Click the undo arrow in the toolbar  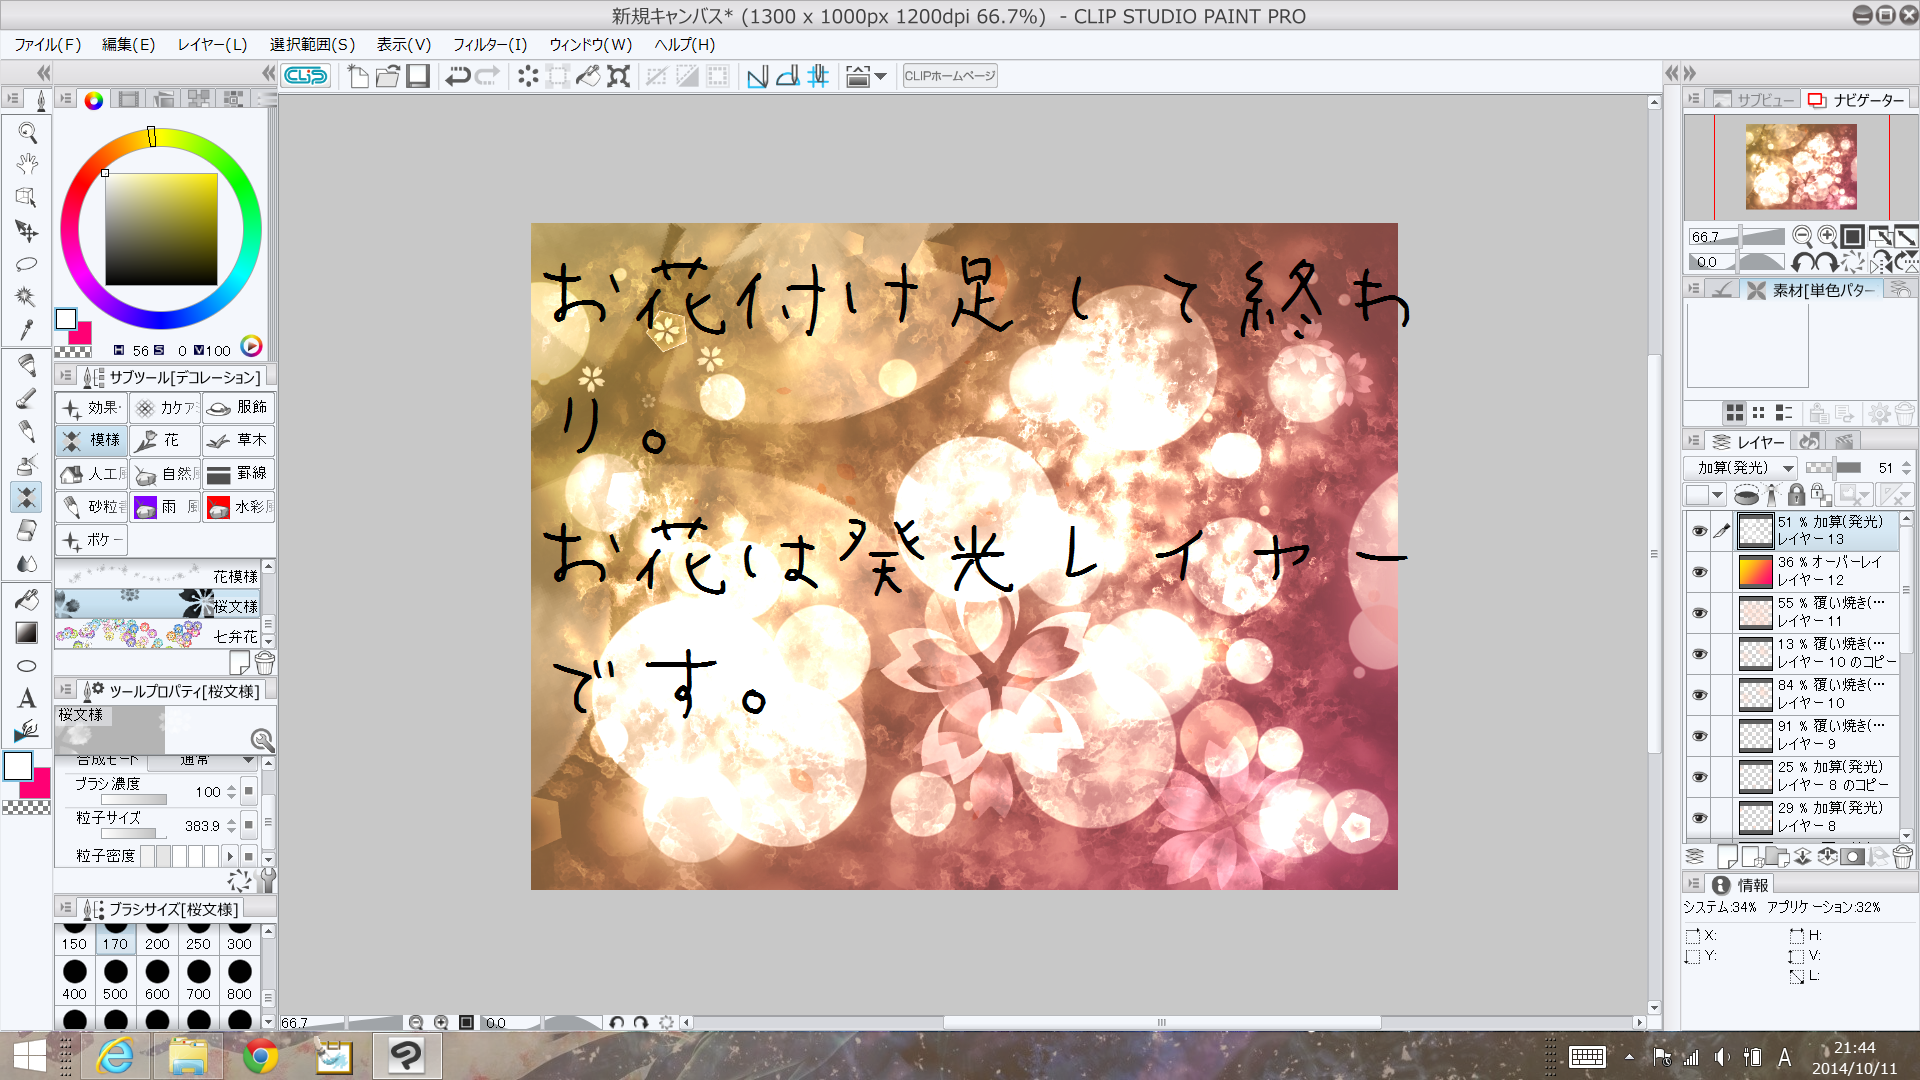point(457,76)
